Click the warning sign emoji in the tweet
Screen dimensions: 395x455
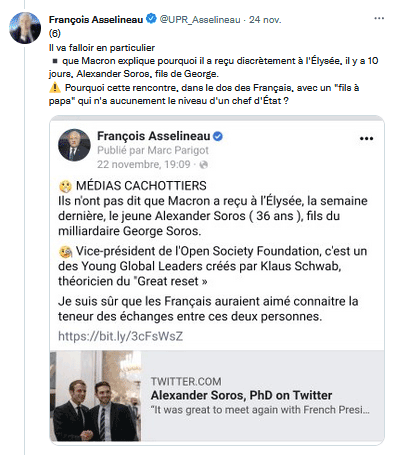[x=55, y=88]
